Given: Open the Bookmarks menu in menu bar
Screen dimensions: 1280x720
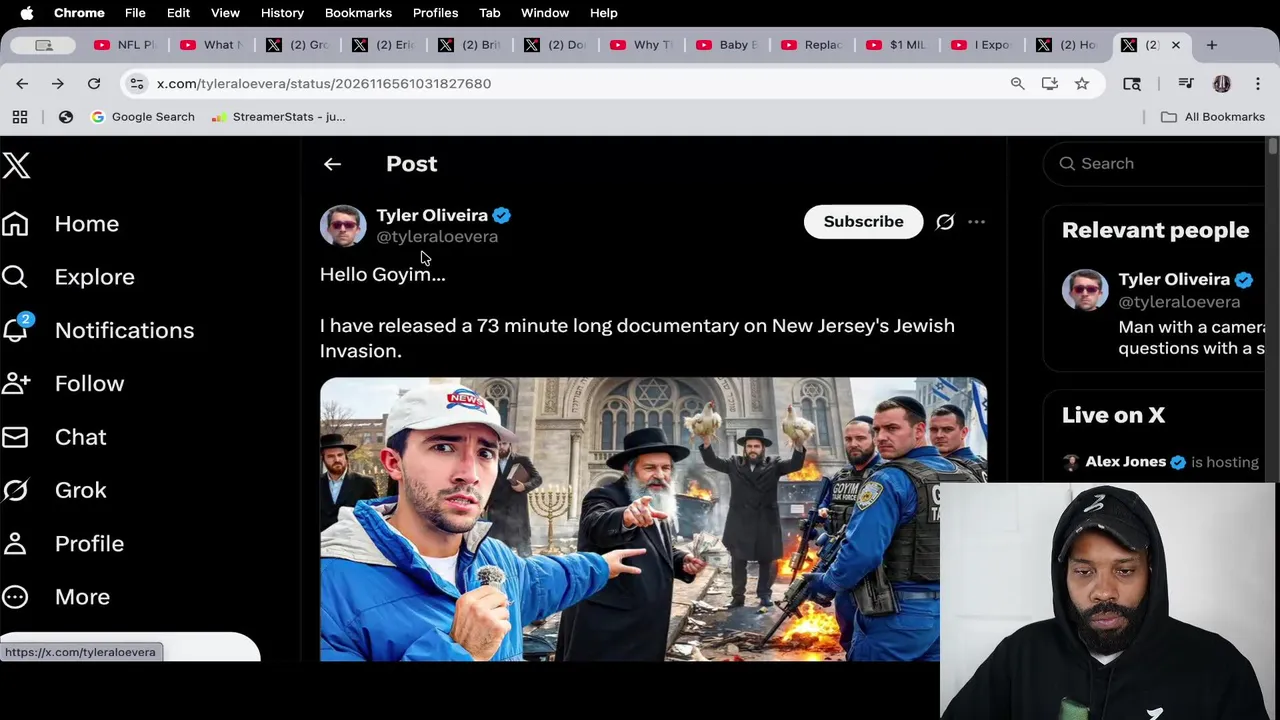Looking at the screenshot, I should pyautogui.click(x=358, y=13).
